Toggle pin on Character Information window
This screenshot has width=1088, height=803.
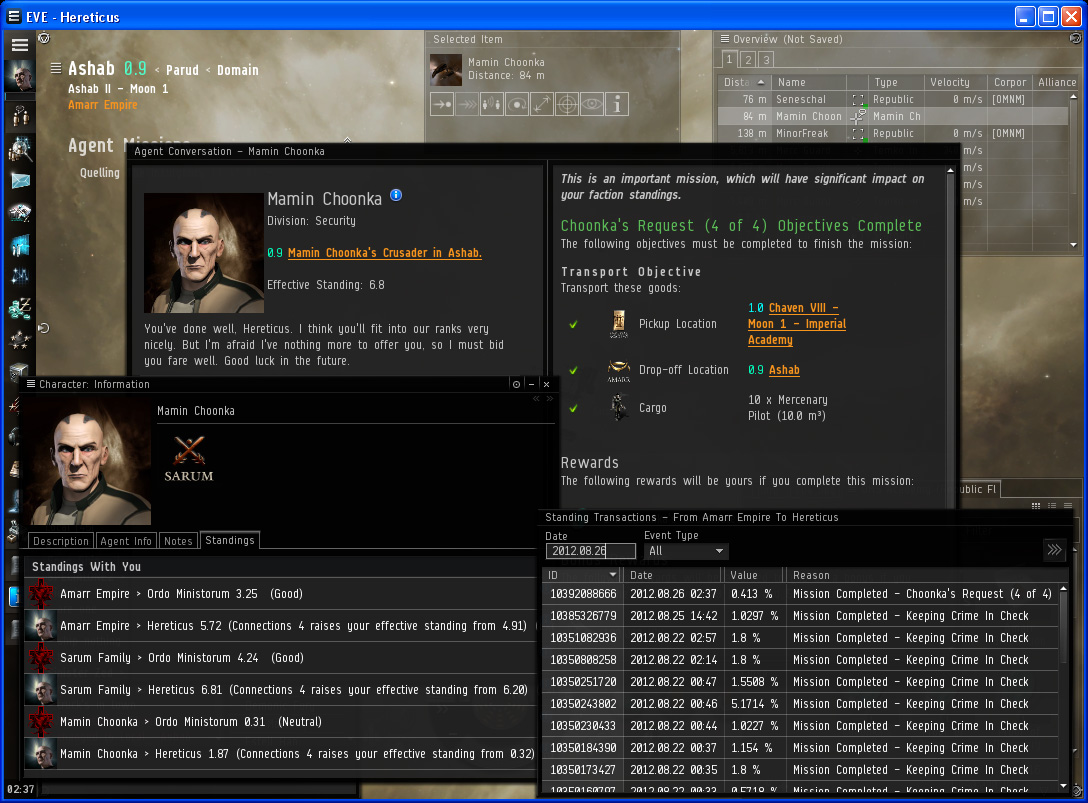516,384
